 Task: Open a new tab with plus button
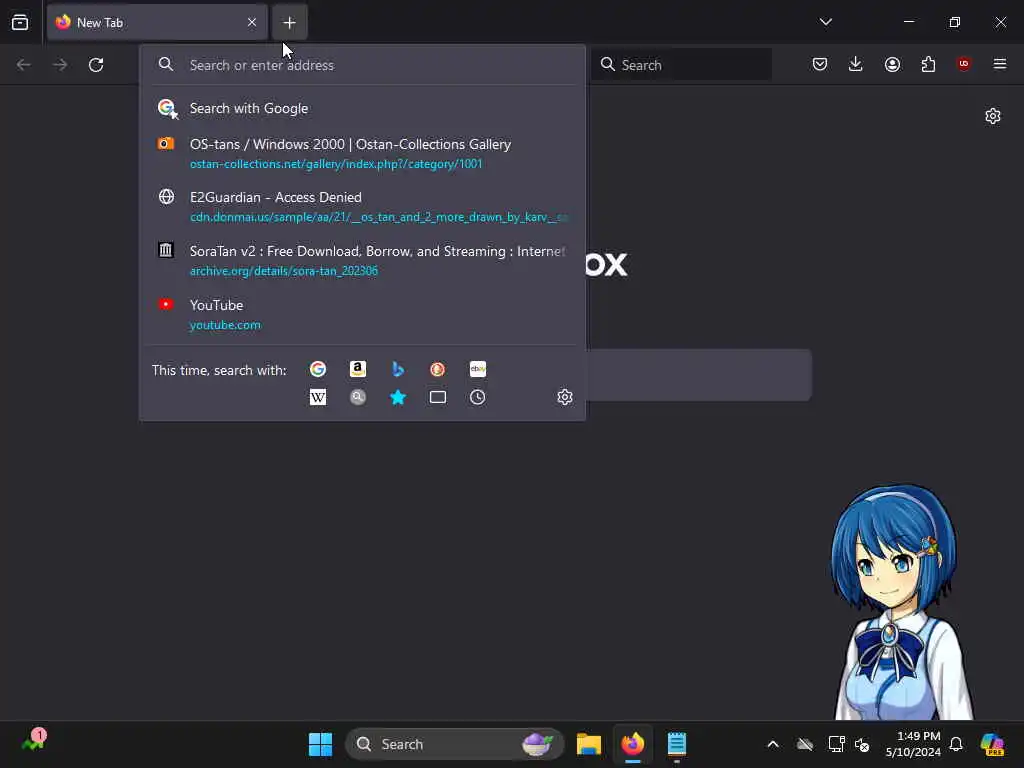pos(289,23)
